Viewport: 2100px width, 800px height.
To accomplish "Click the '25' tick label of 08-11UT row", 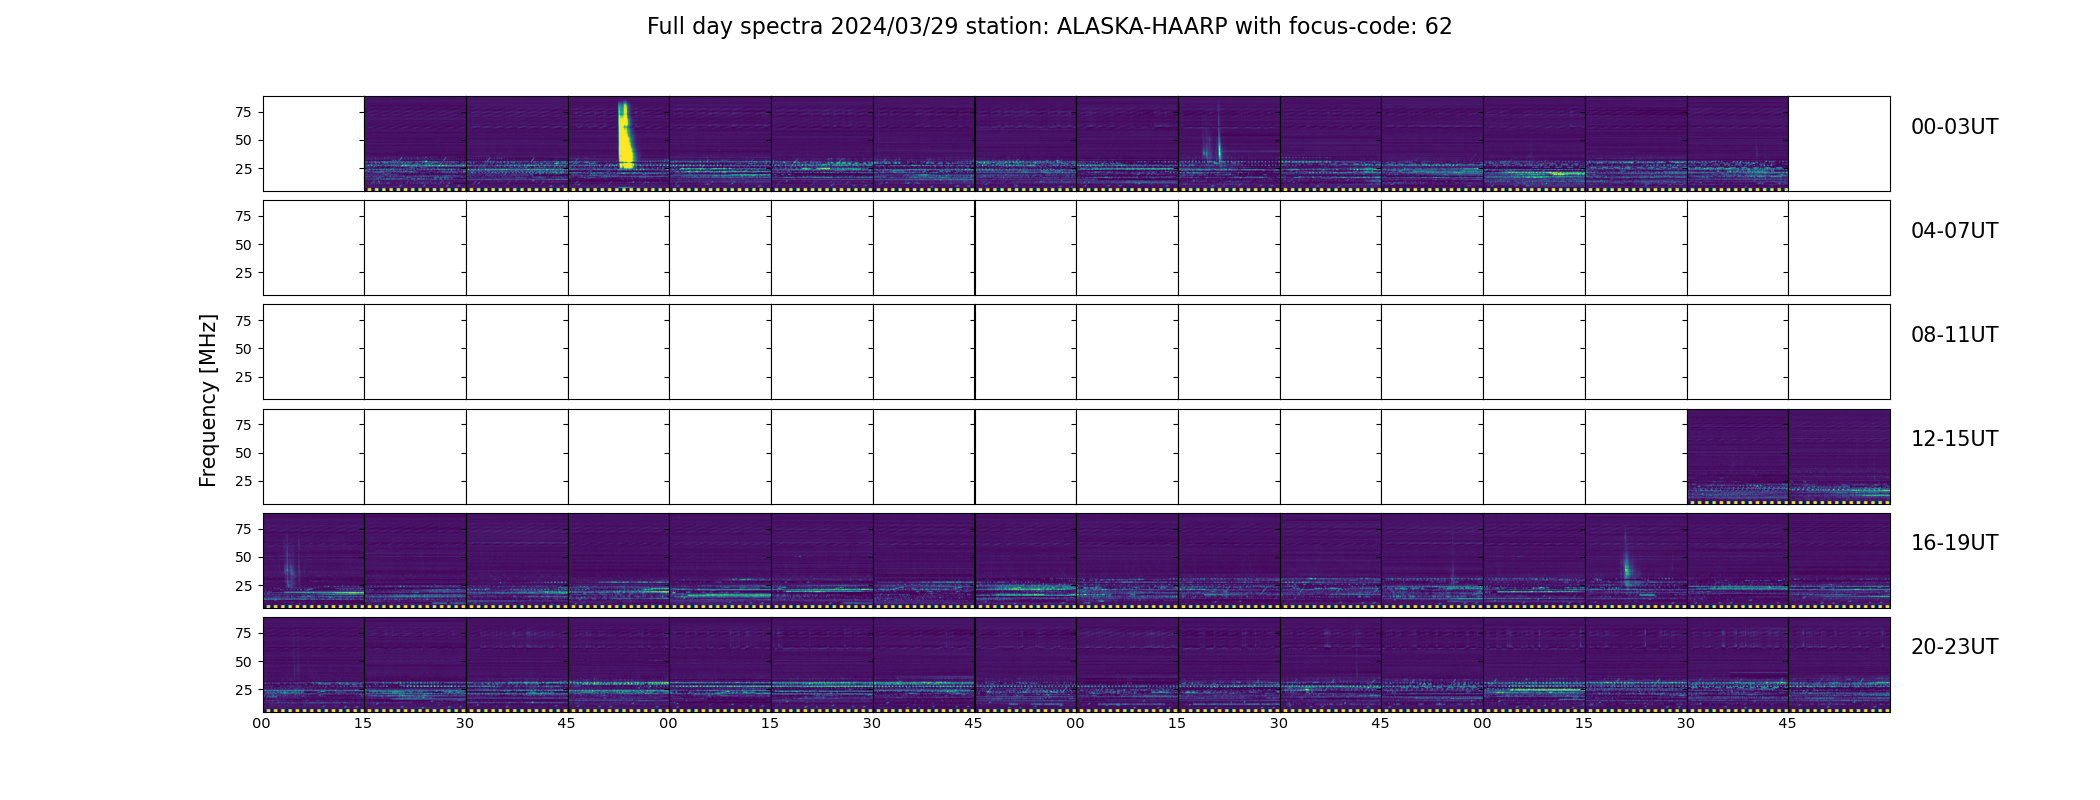I will click(x=243, y=377).
